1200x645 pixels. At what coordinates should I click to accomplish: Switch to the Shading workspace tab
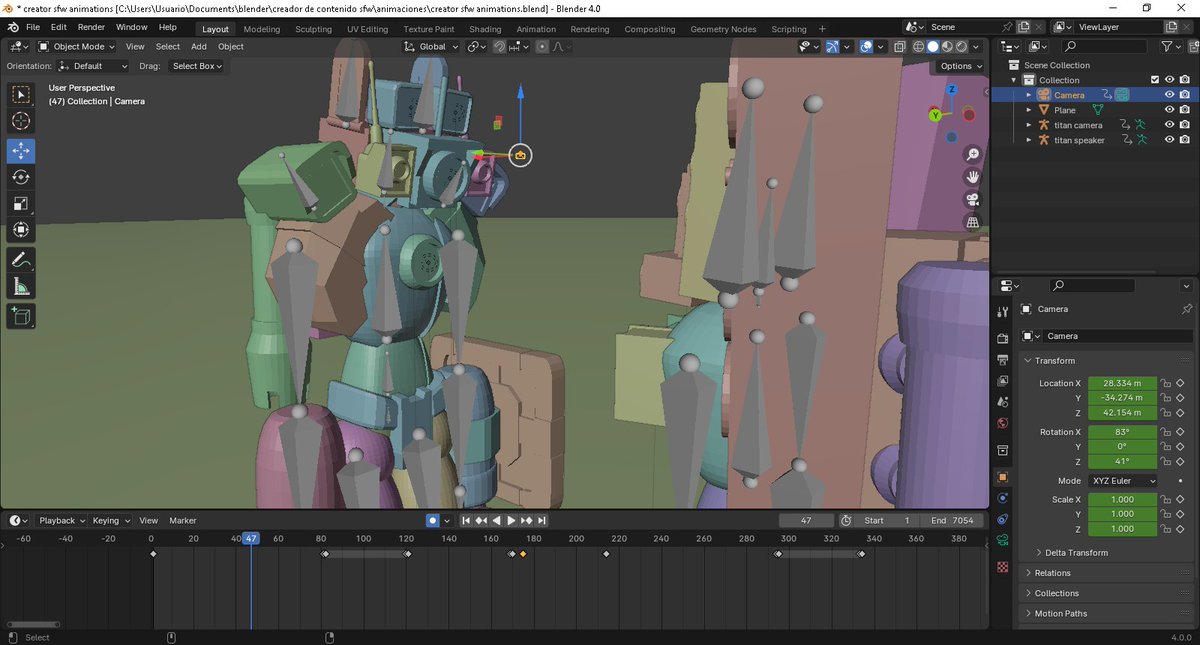click(485, 29)
